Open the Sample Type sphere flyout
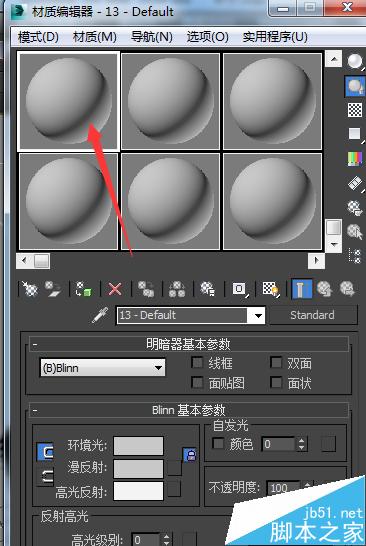Screen dimensions: 366x546 click(355, 61)
